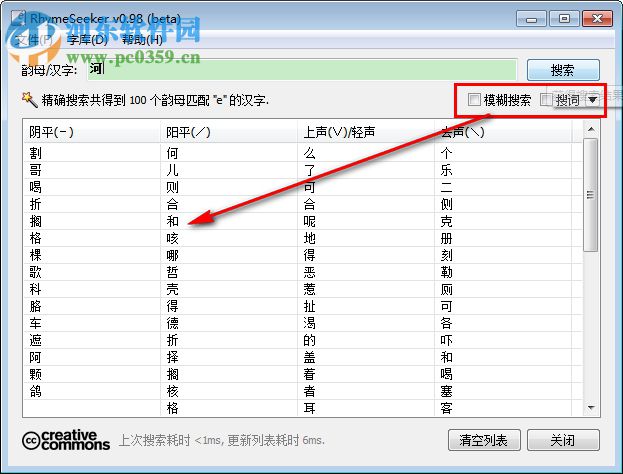
Task: Click the Creative Commons logo
Action: tap(66, 440)
